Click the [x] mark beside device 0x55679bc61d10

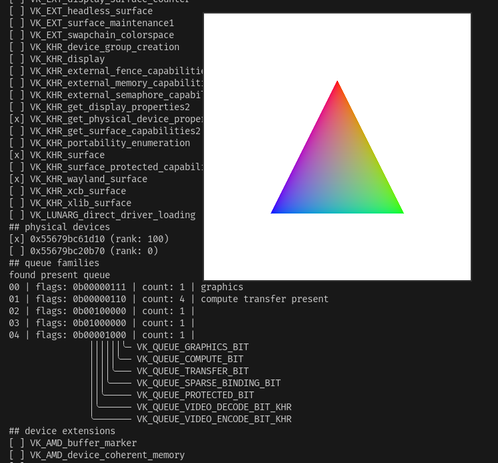pyautogui.click(x=17, y=239)
